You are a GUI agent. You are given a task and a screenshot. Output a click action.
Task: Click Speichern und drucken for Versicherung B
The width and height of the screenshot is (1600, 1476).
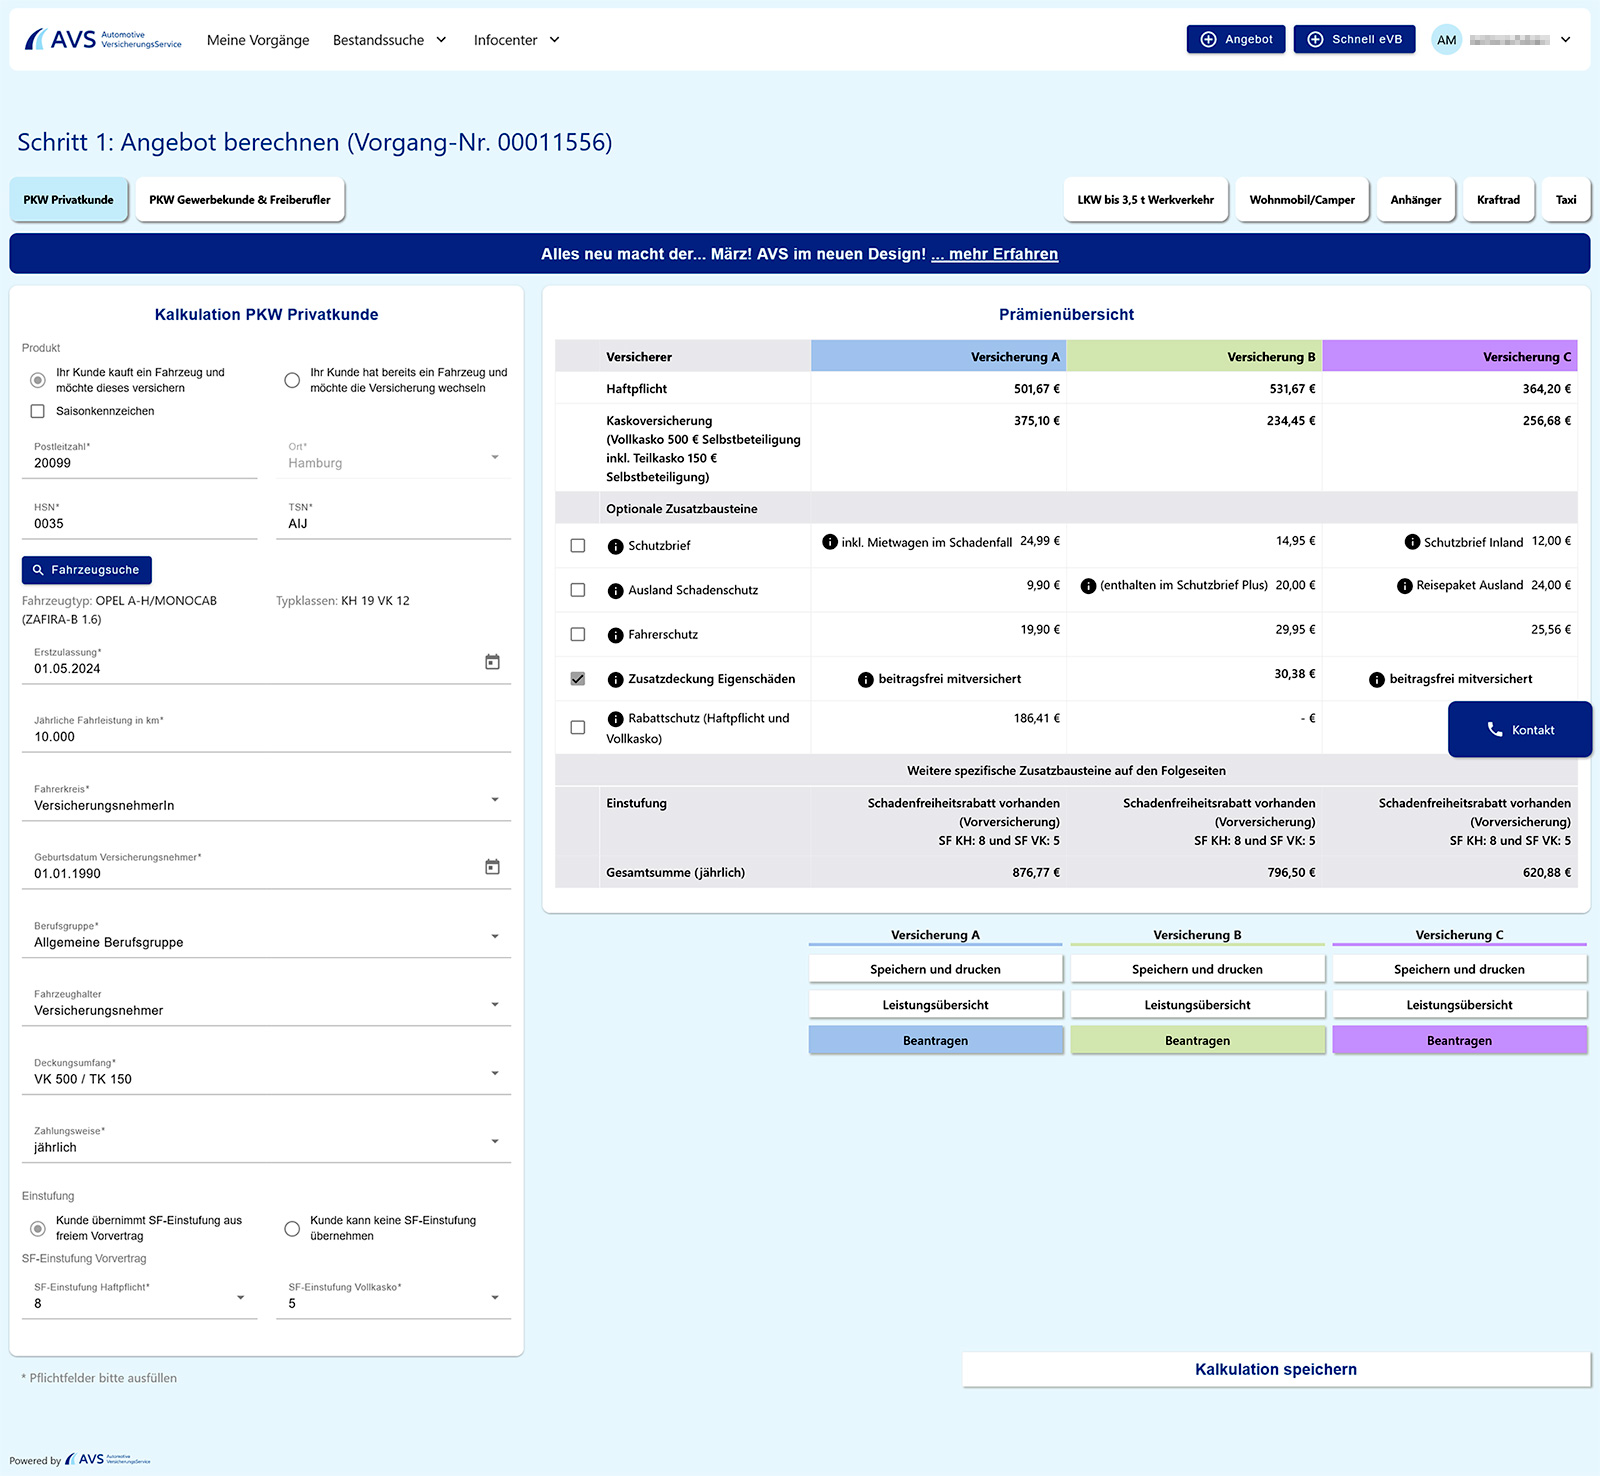[x=1198, y=969]
